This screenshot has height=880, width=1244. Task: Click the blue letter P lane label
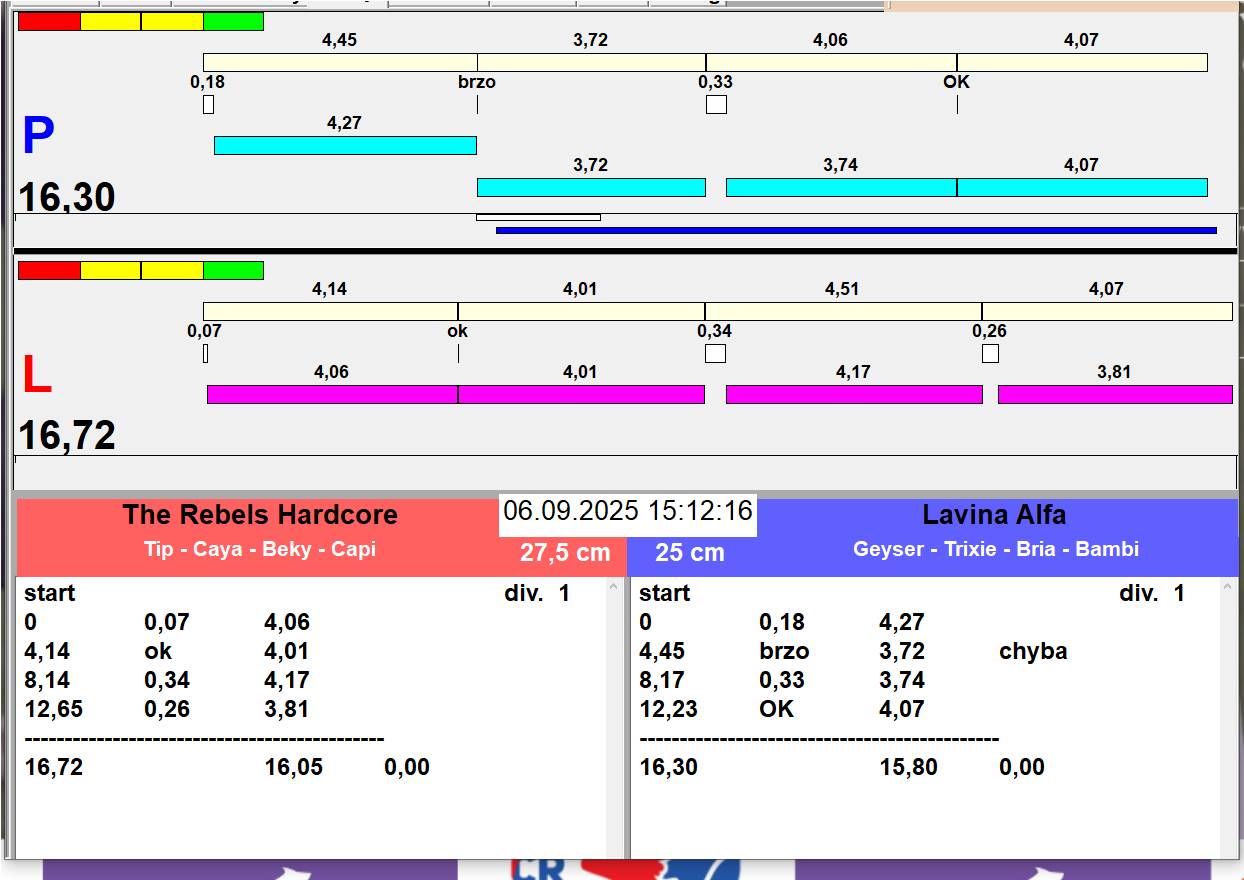point(38,137)
